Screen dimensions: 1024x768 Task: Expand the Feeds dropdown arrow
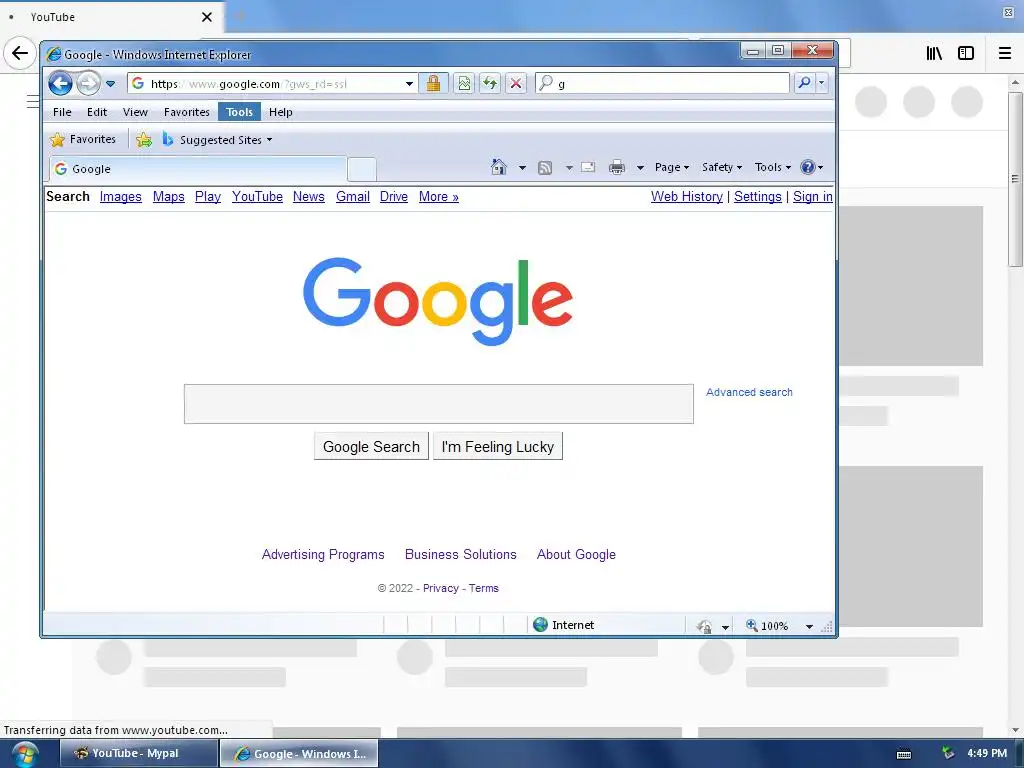[x=569, y=168]
